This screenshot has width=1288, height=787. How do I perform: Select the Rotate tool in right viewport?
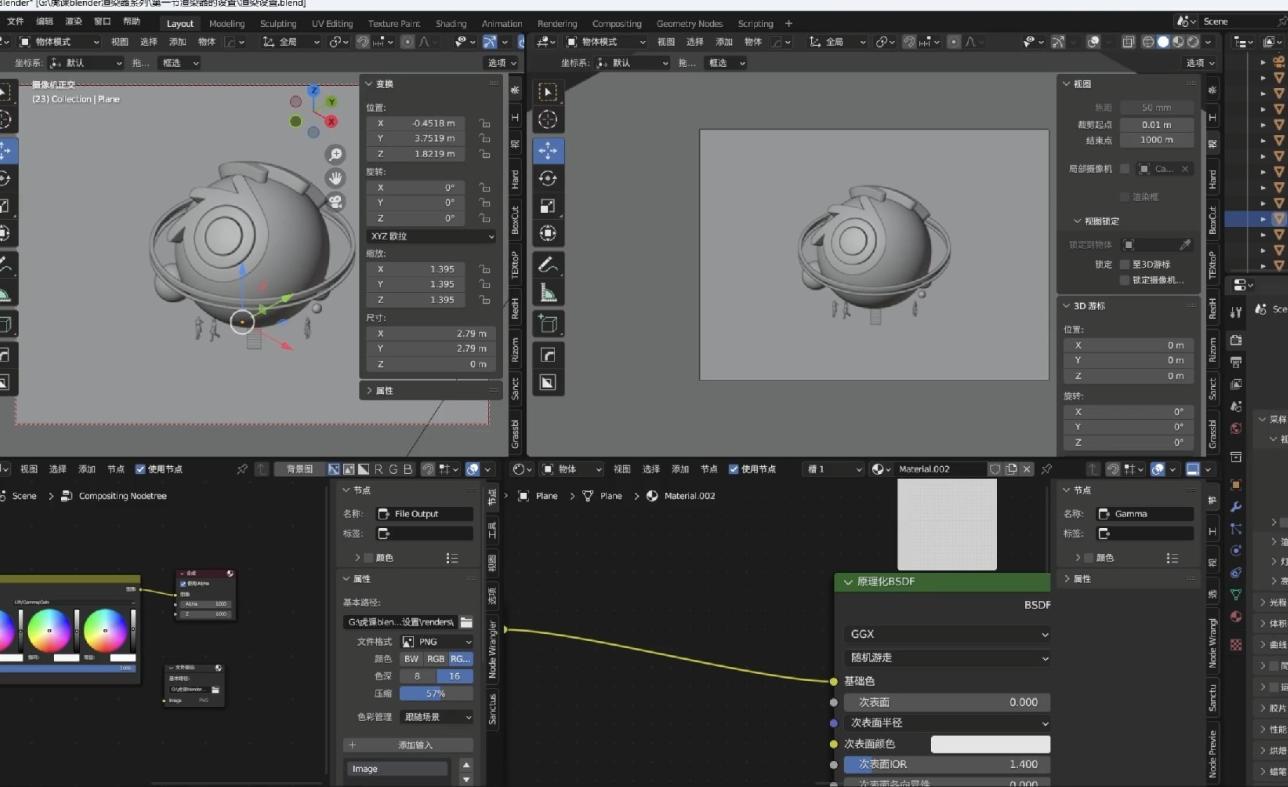click(547, 178)
